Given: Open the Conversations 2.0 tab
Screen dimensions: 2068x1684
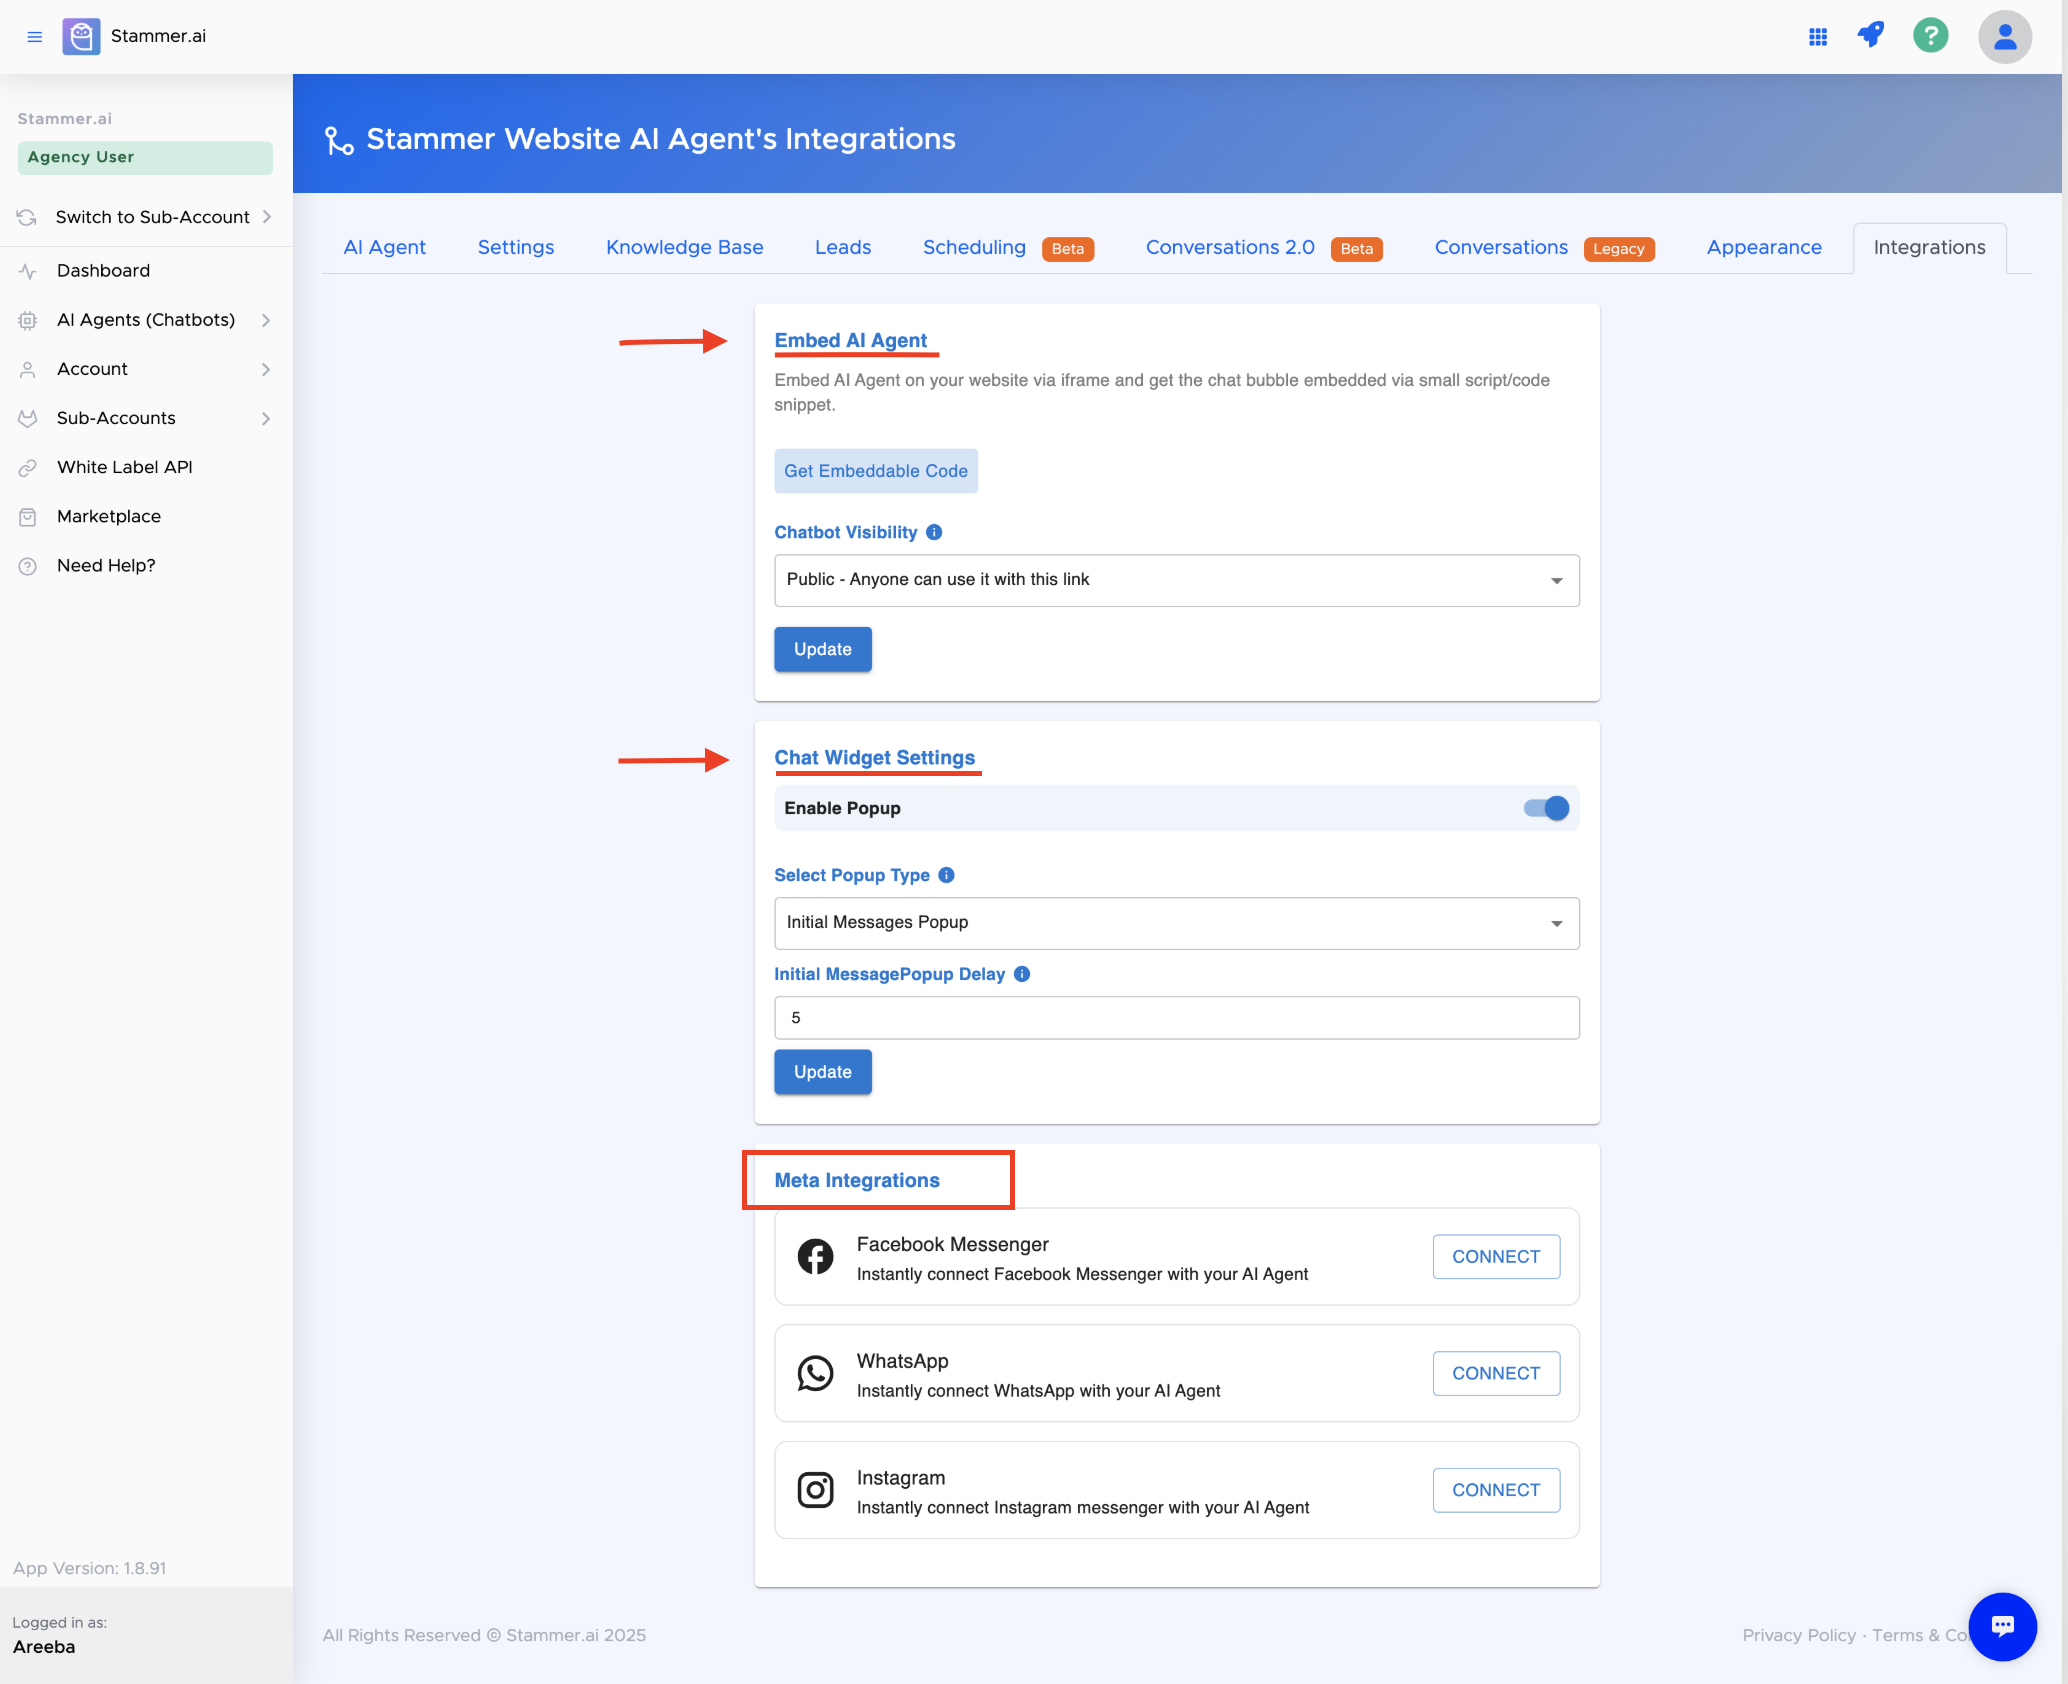Looking at the screenshot, I should point(1264,247).
